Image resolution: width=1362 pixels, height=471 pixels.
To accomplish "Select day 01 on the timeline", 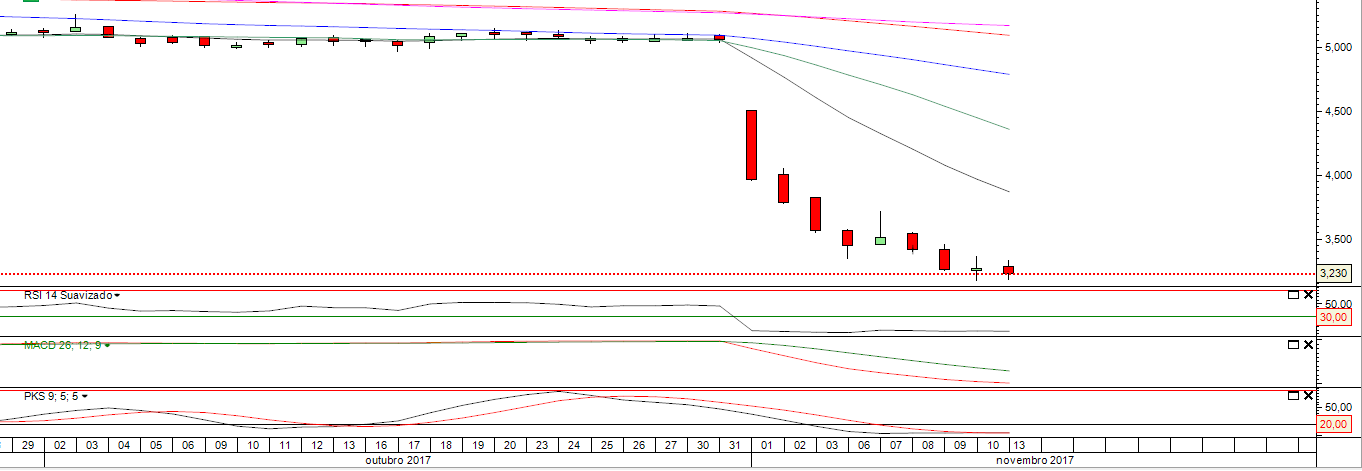I will click(x=767, y=444).
